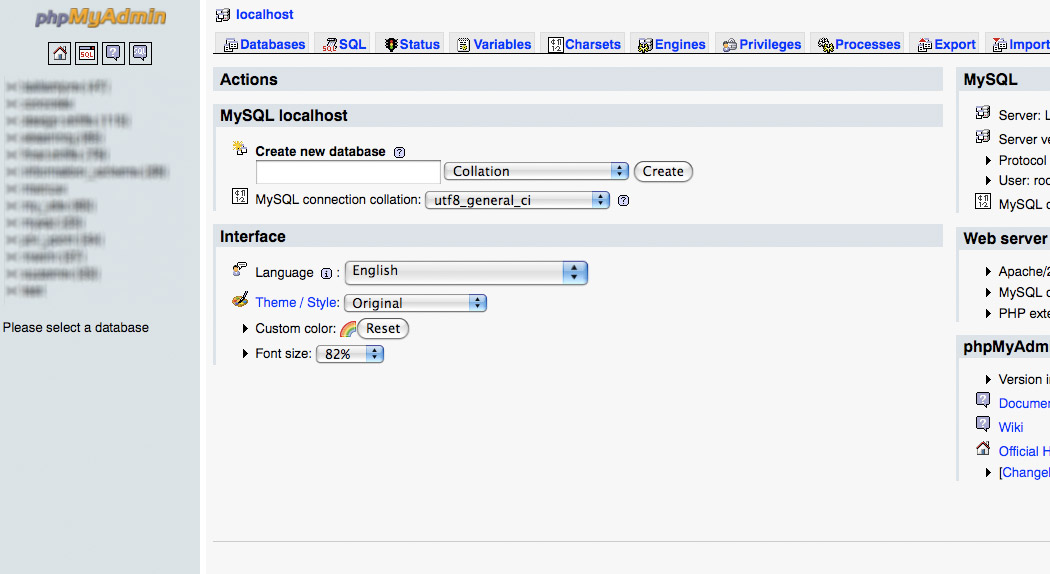Click the server icon beside localhost
Viewport: 1050px width, 574px height.
pyautogui.click(x=223, y=15)
